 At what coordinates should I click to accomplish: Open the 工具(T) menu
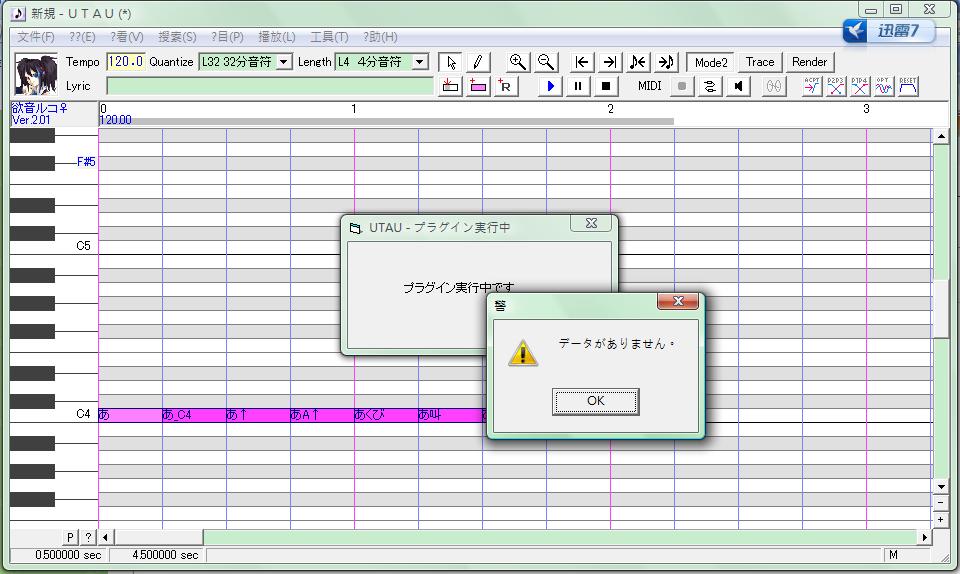(329, 37)
